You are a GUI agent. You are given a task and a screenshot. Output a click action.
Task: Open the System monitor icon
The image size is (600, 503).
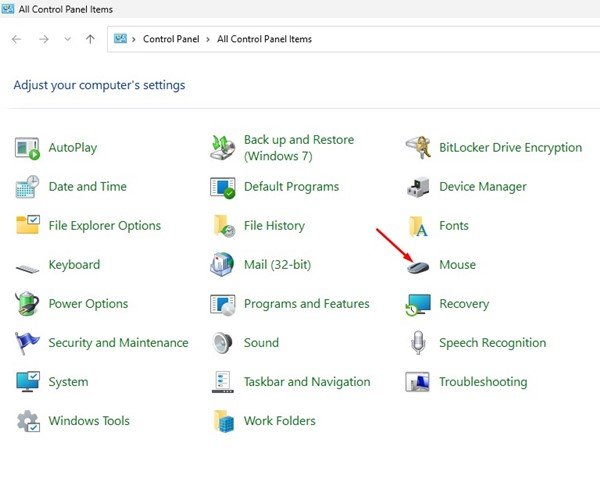pyautogui.click(x=28, y=381)
